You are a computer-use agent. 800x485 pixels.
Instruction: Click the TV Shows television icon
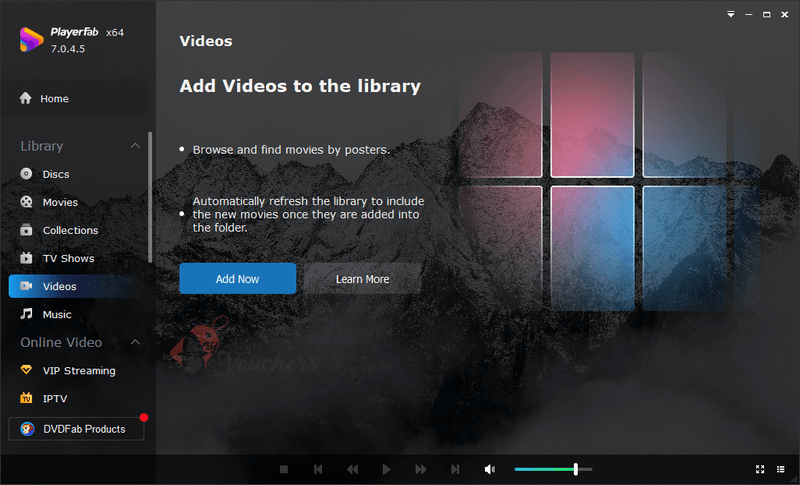click(26, 258)
